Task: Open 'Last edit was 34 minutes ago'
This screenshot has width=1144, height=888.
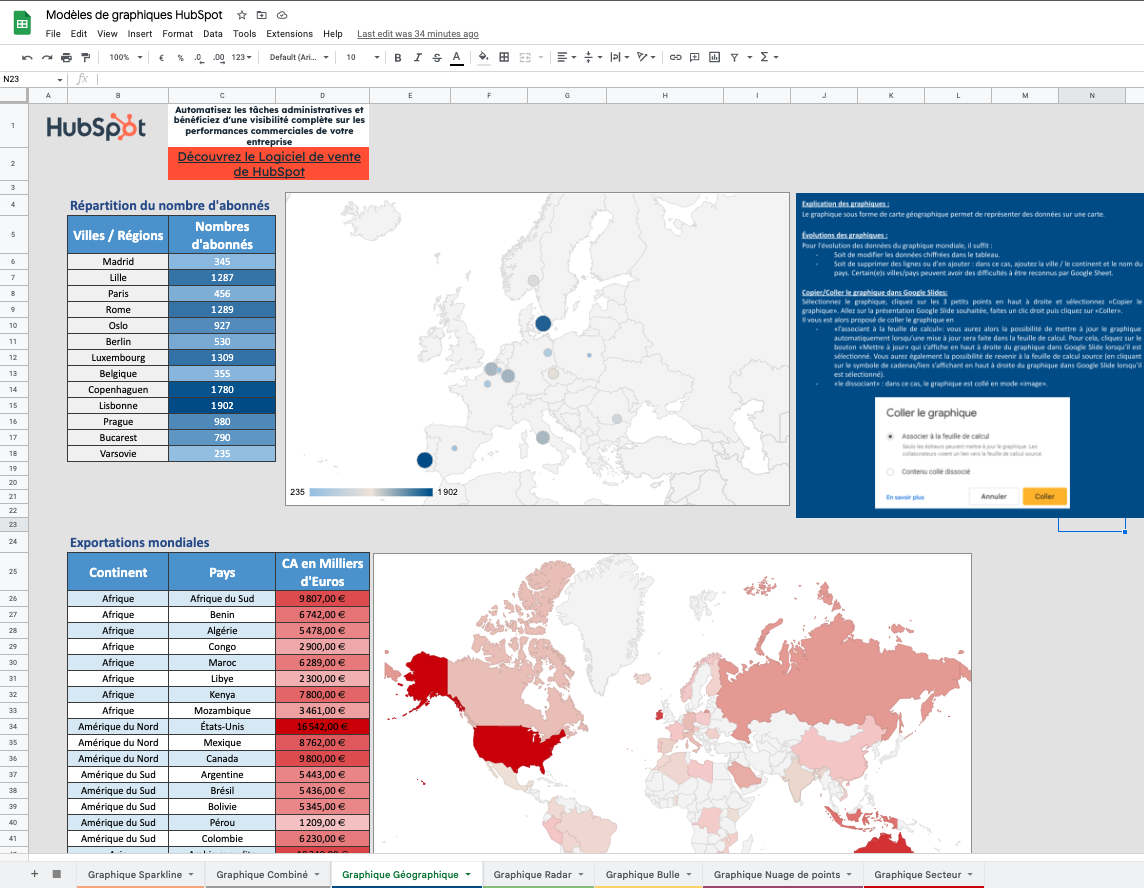Action: click(x=417, y=34)
